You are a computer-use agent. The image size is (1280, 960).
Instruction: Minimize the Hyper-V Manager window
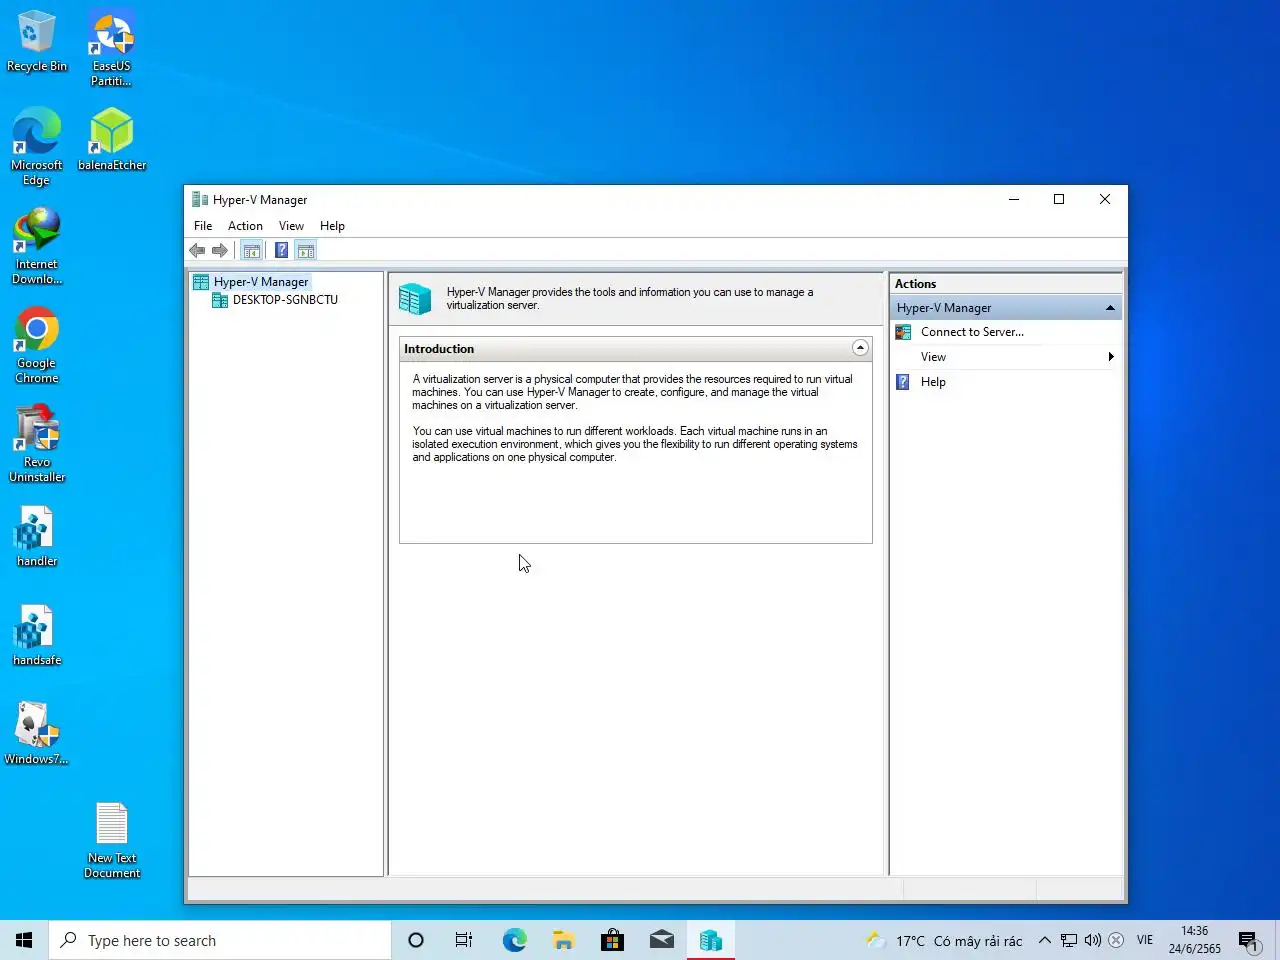[x=1014, y=199]
